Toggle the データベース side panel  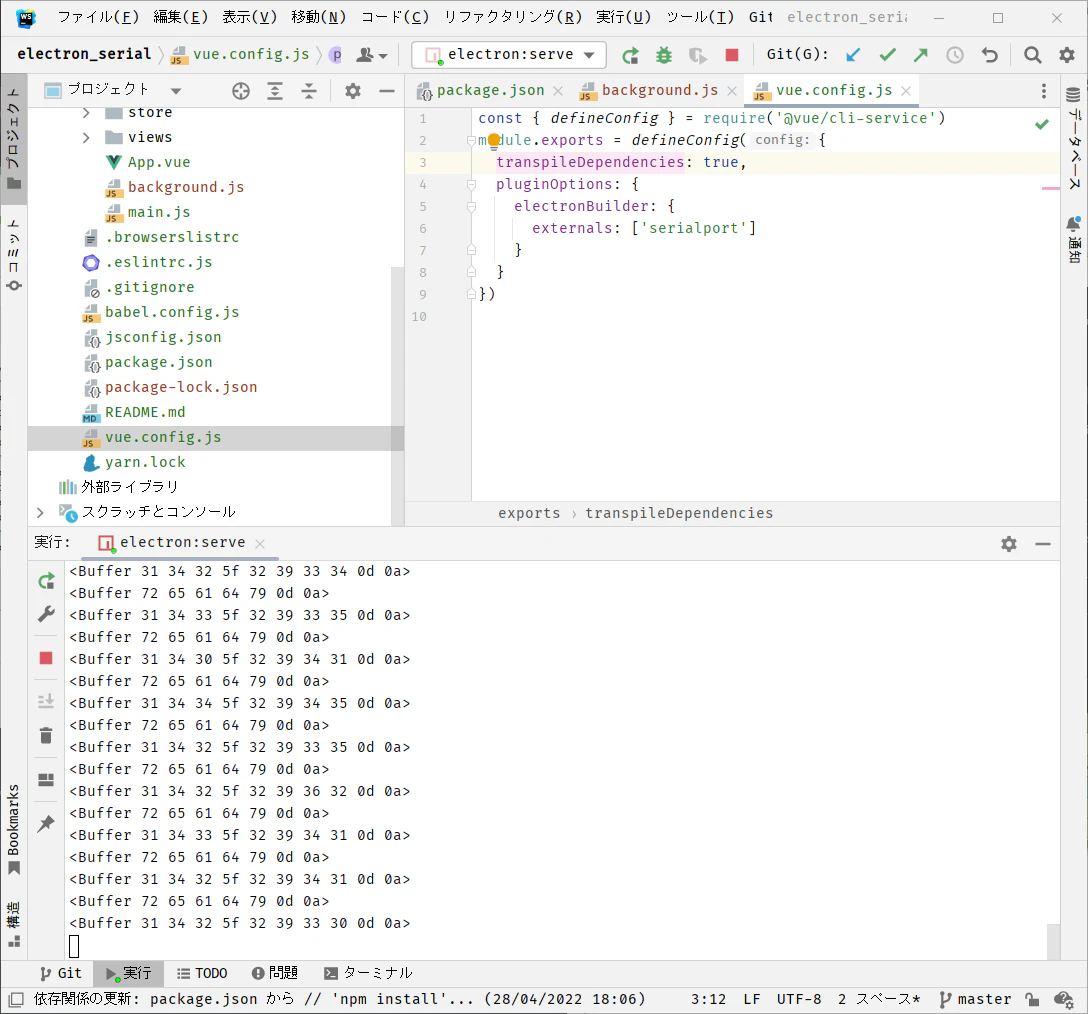1073,139
